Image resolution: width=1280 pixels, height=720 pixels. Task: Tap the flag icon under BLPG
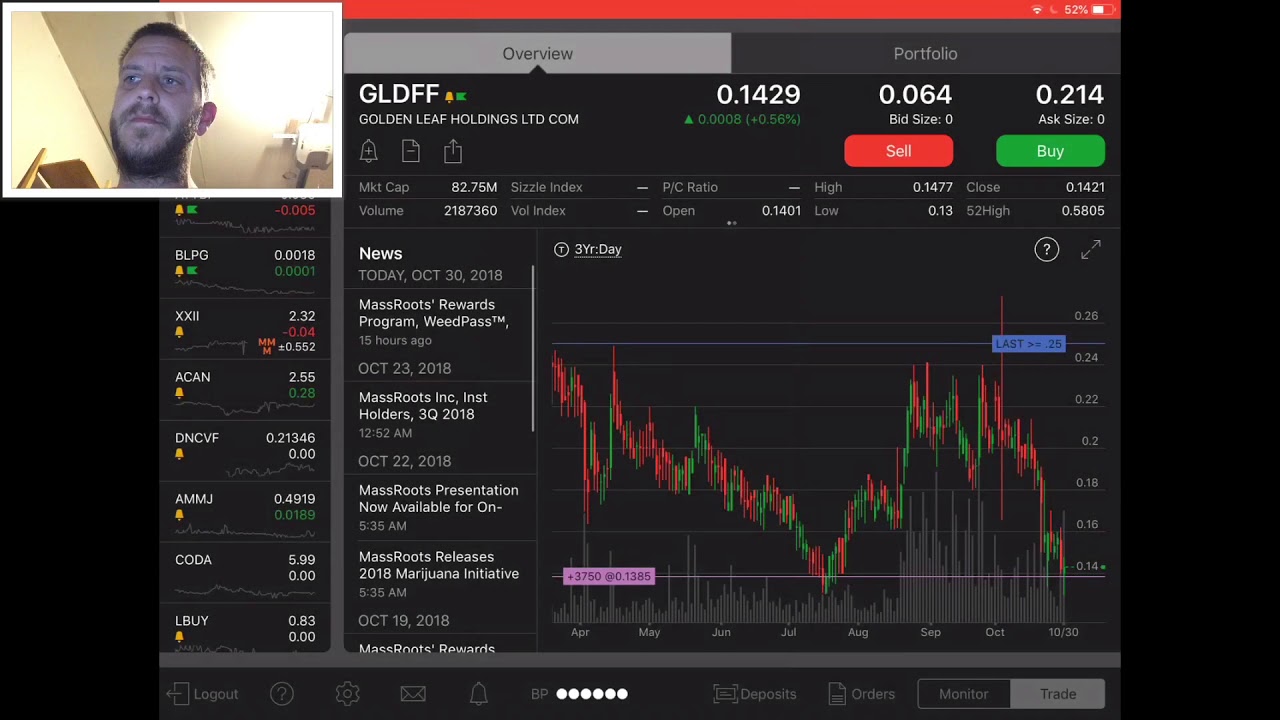(x=191, y=271)
